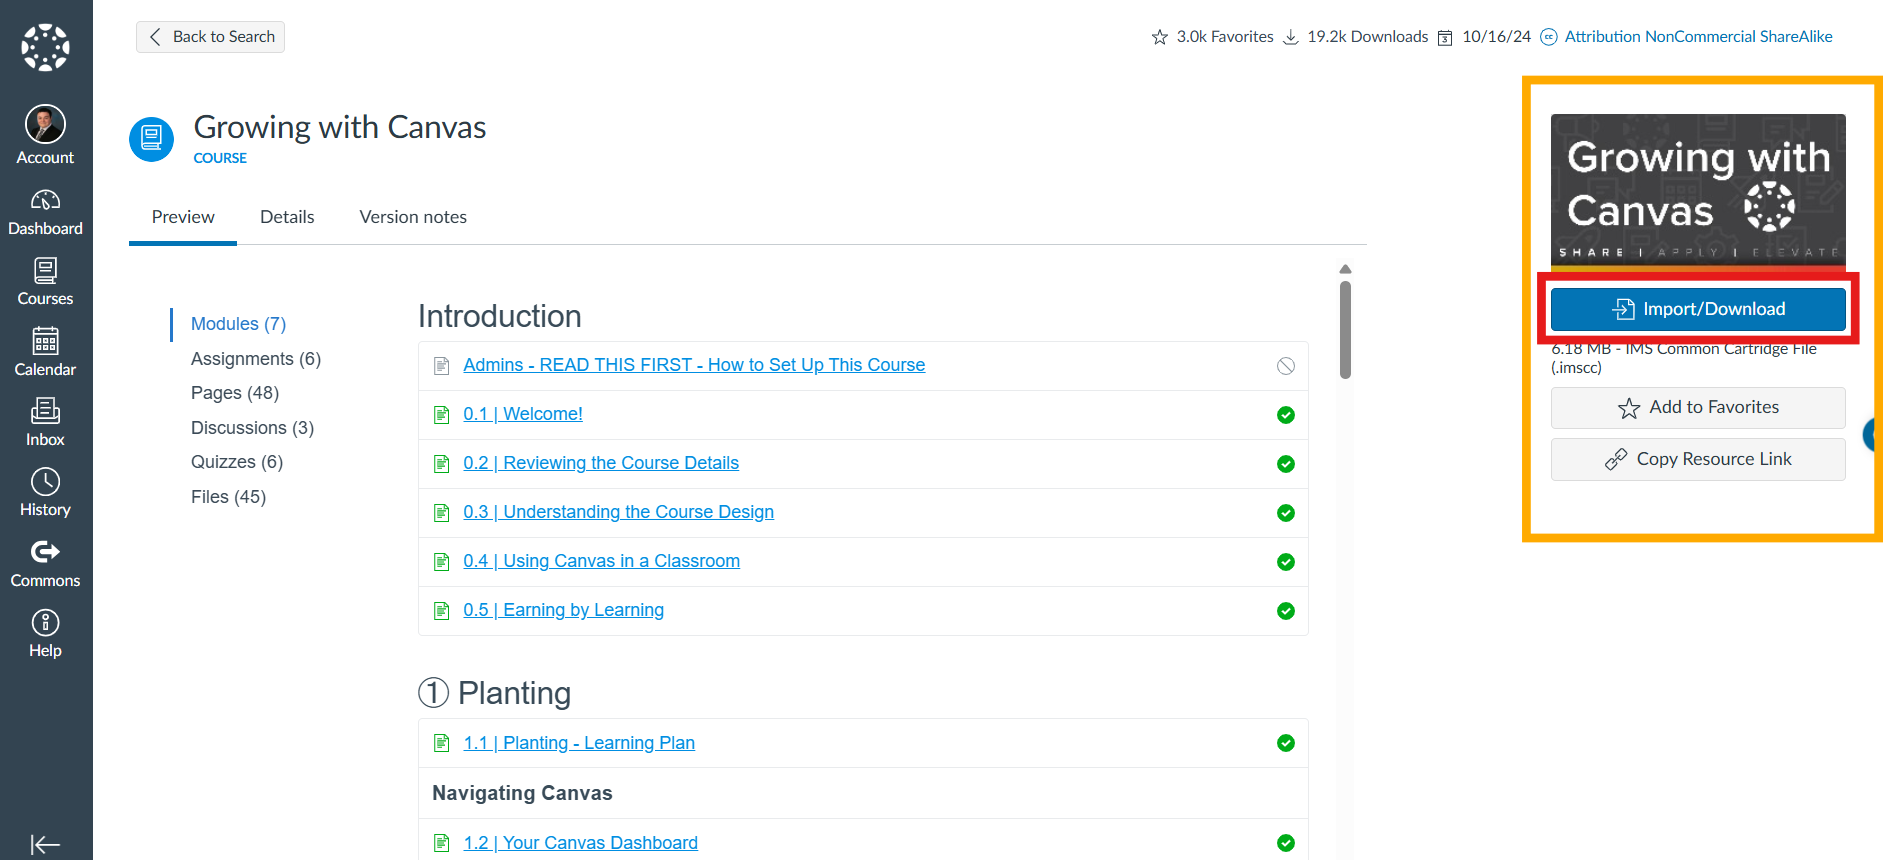Go back to search results
This screenshot has width=1883, height=860.
tap(210, 37)
